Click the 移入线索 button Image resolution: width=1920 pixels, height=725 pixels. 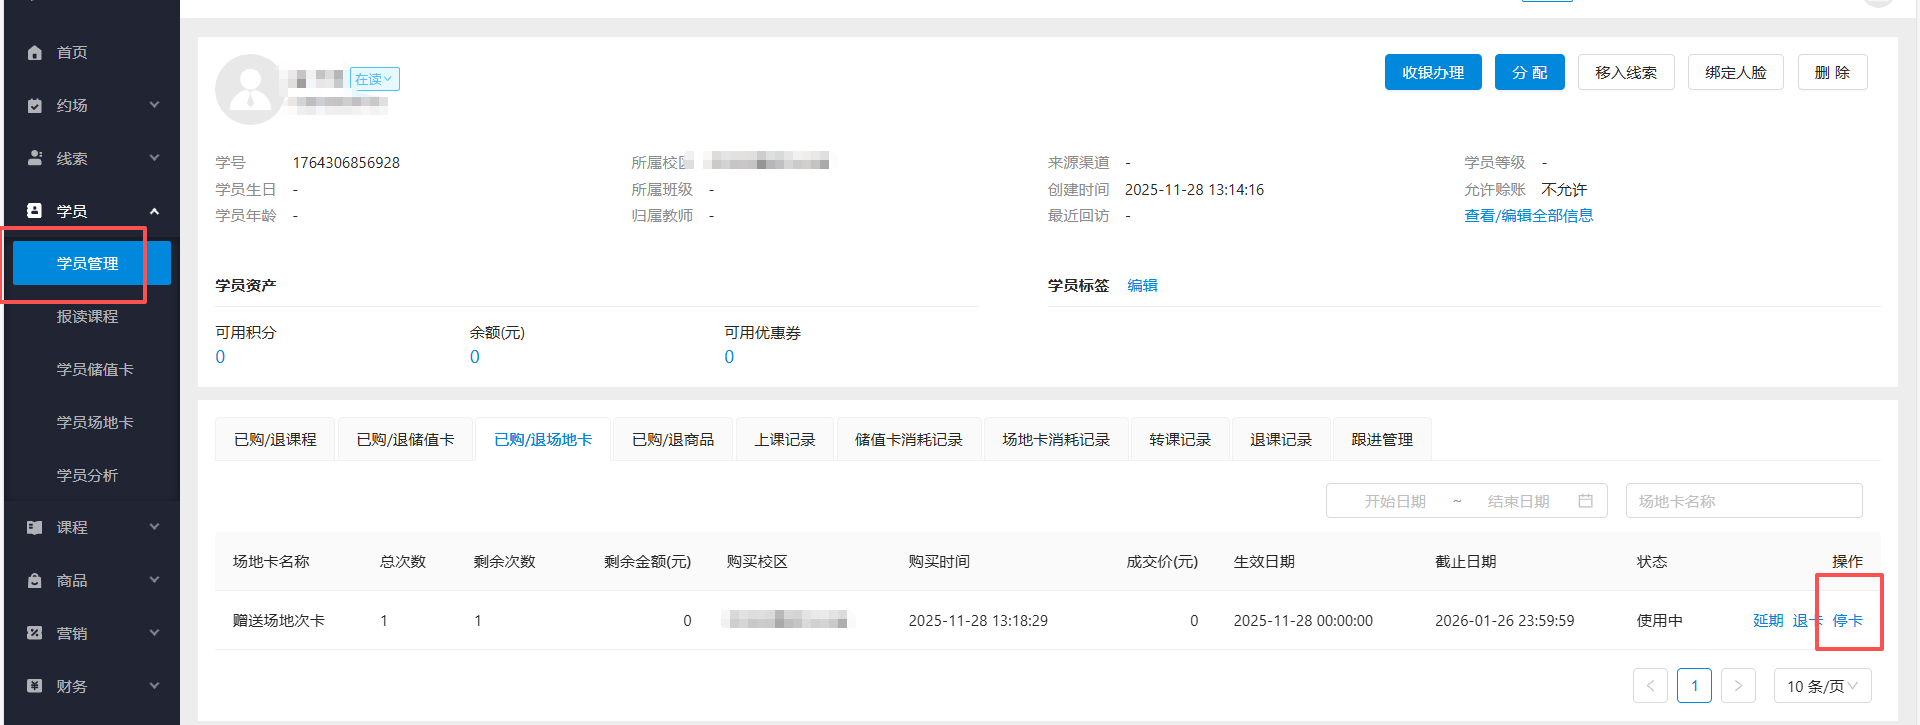[x=1626, y=72]
